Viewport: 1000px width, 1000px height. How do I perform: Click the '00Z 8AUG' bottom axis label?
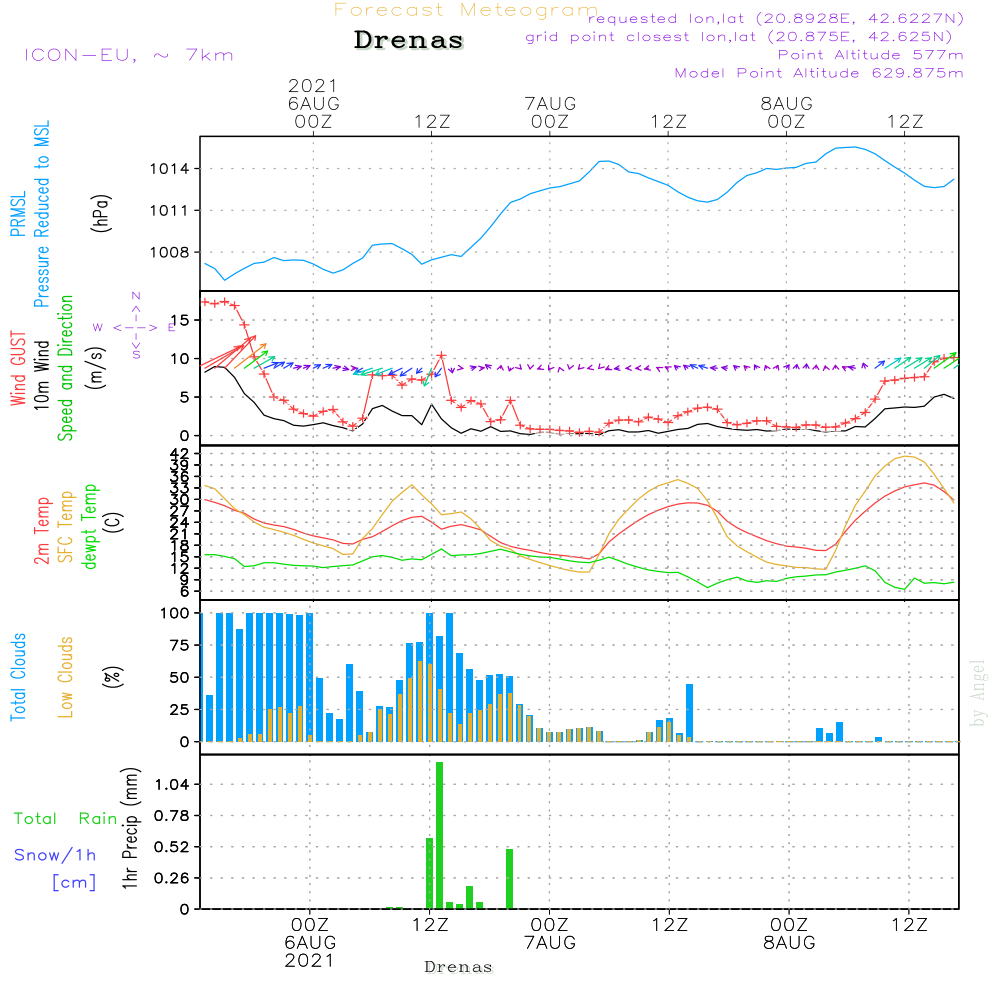pyautogui.click(x=789, y=934)
